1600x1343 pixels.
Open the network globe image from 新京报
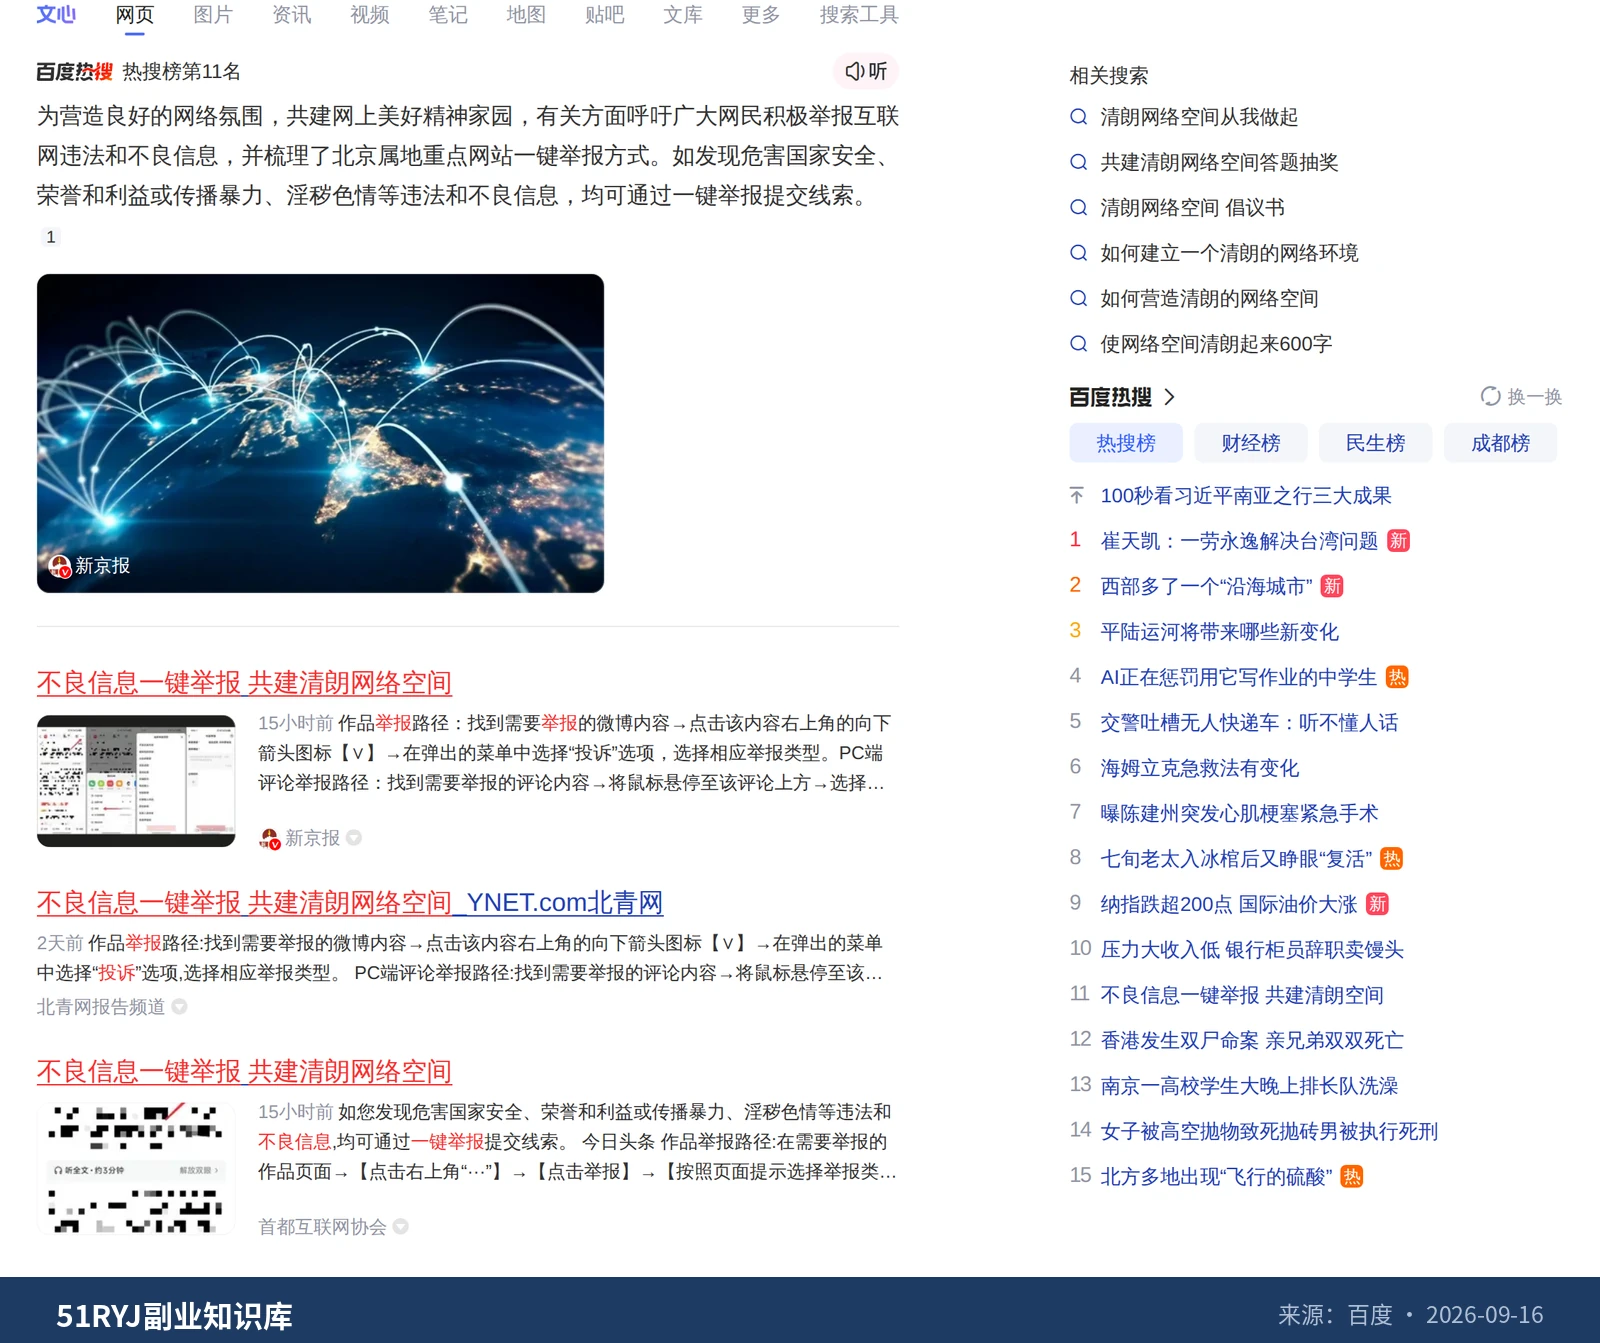[320, 433]
